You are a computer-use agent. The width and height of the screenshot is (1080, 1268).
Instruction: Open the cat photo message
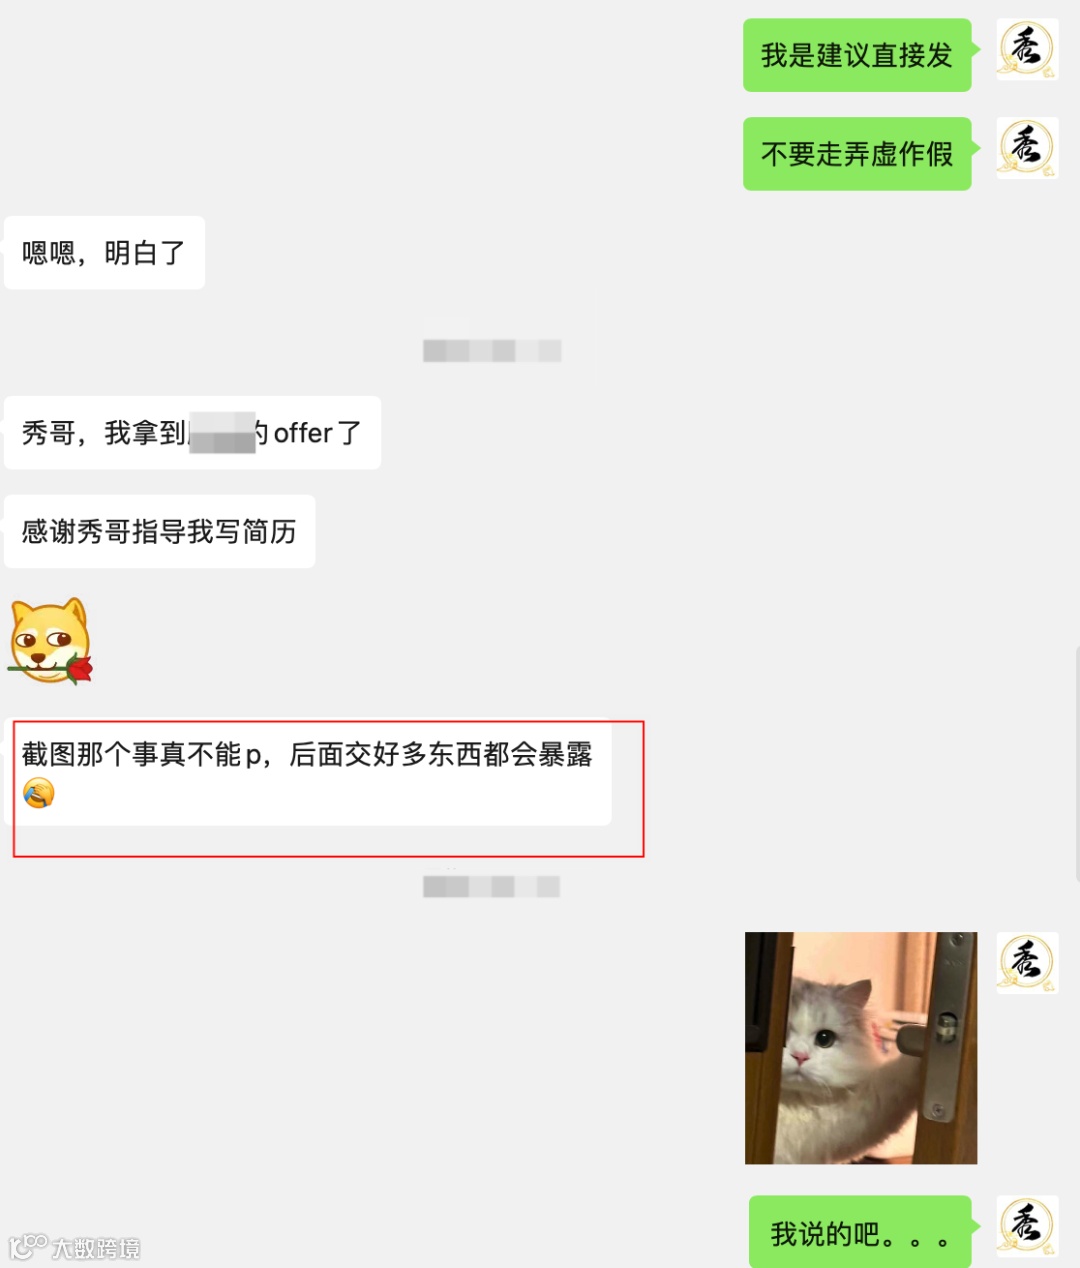(861, 1048)
